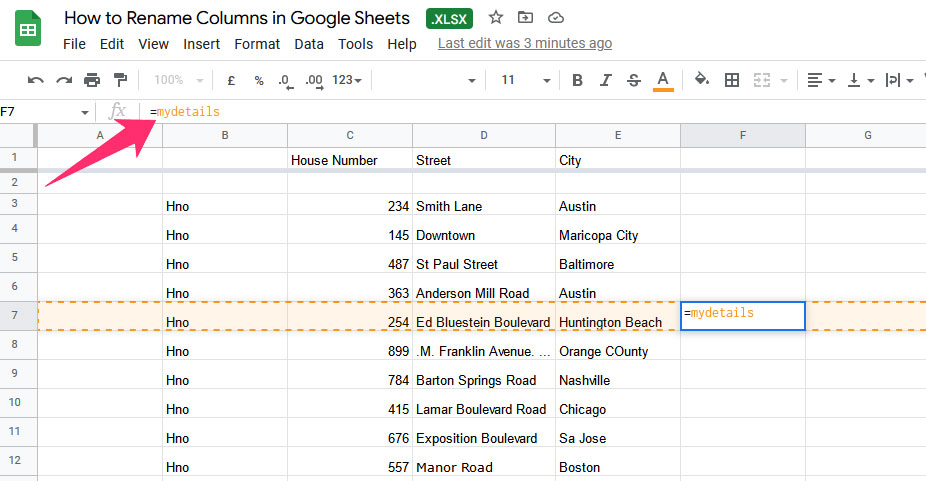Click in the formula bar showing =mydetails
Image resolution: width=926 pixels, height=481 pixels.
(x=532, y=112)
